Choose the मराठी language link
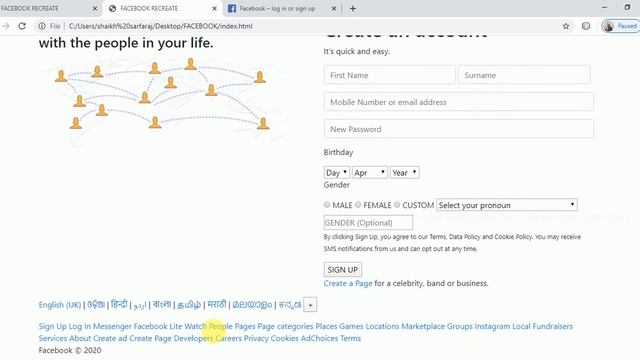 (216, 304)
